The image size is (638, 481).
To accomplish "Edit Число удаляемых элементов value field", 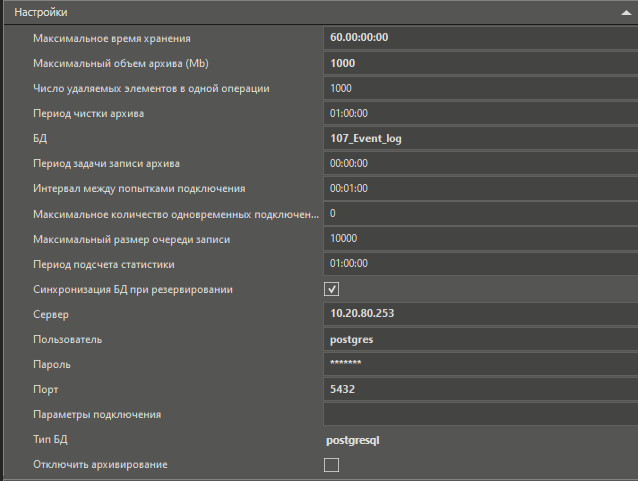I will [x=481, y=88].
